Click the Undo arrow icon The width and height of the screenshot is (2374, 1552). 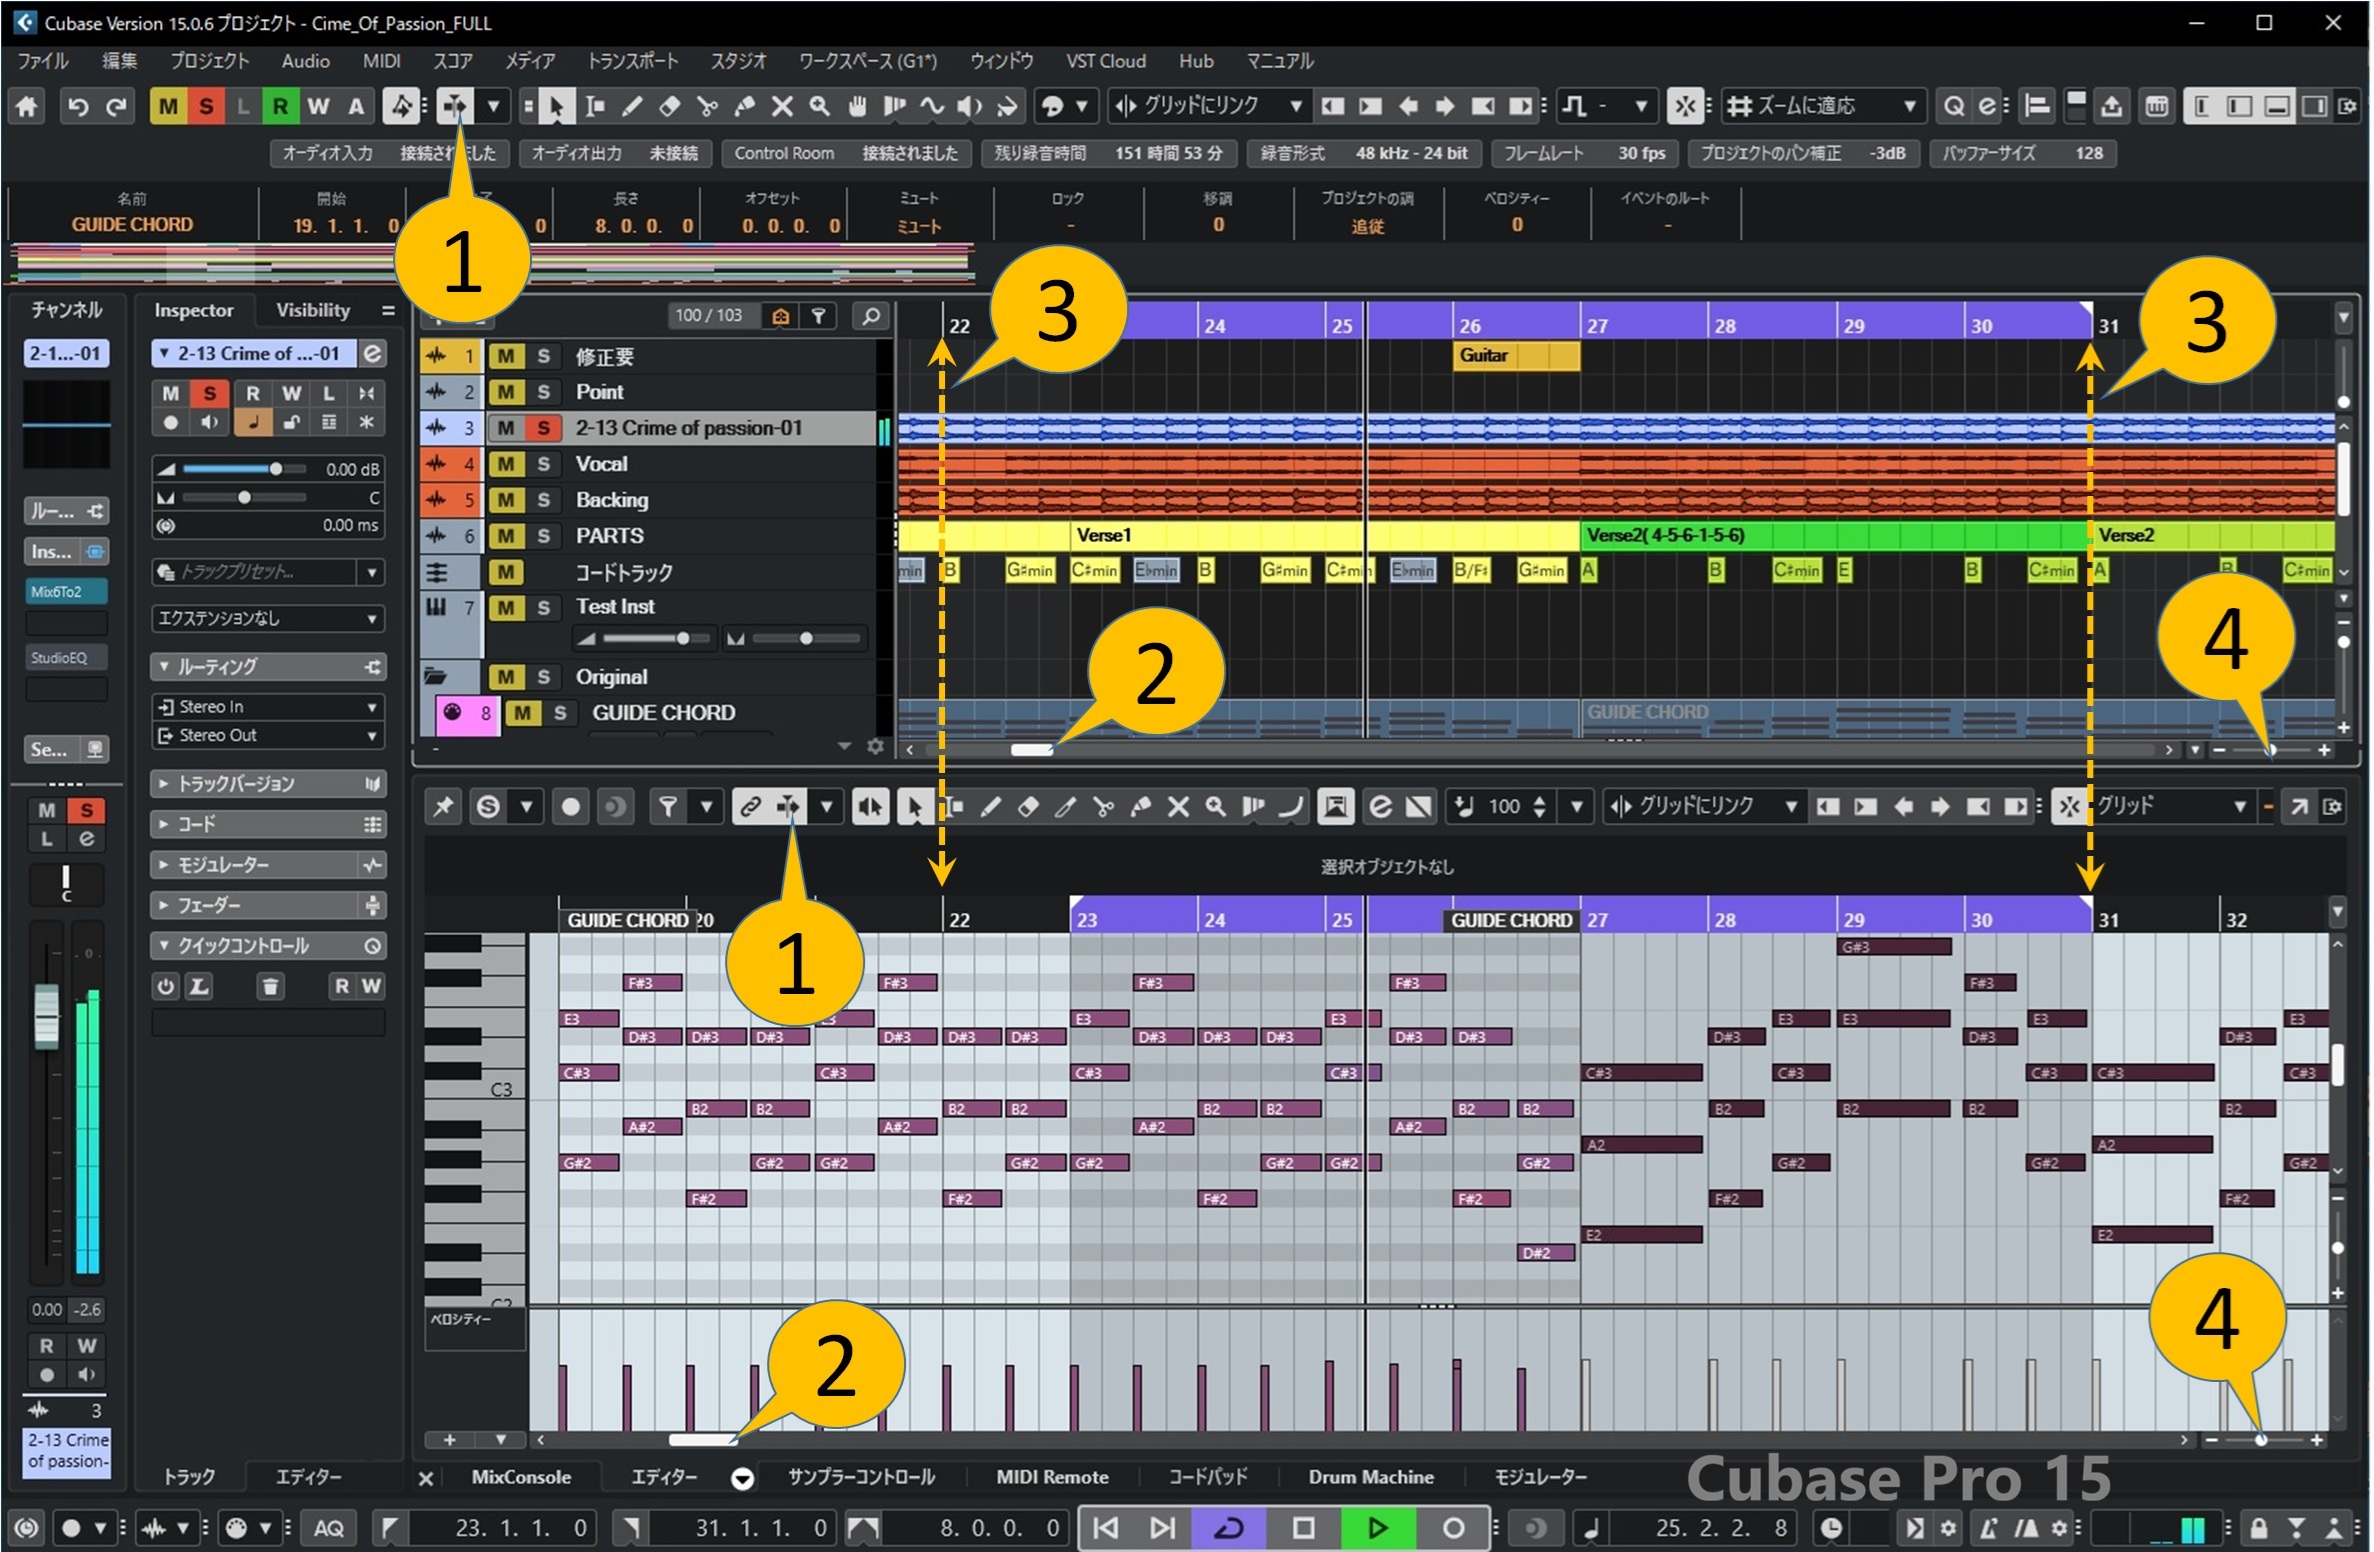tap(78, 106)
